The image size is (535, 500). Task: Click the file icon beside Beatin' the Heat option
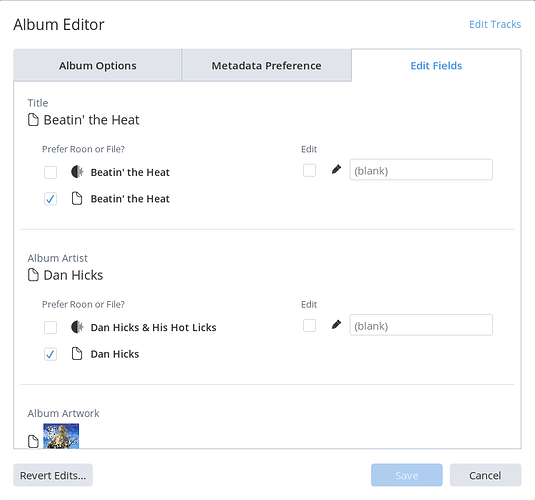[x=77, y=198]
